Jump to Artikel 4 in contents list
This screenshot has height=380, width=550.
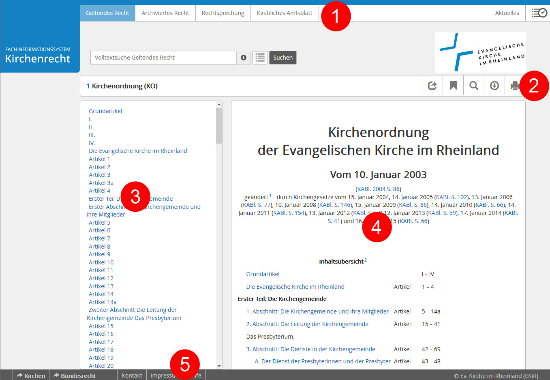[99, 191]
